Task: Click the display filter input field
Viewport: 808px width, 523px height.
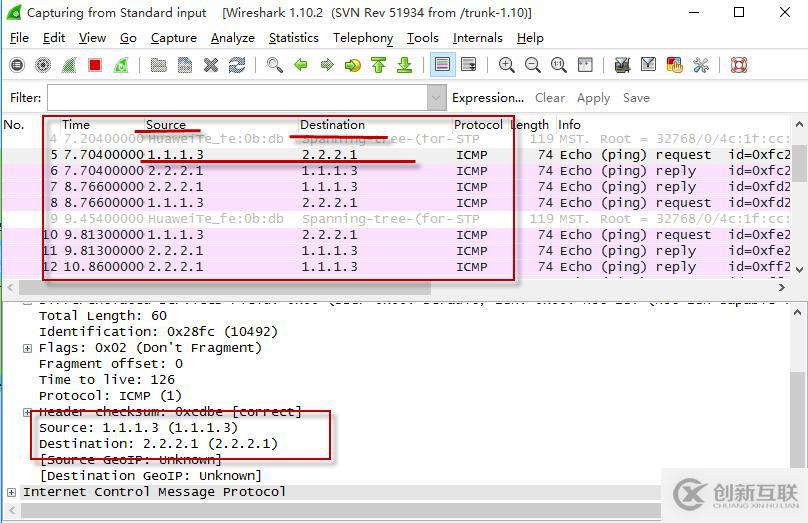Action: 237,97
